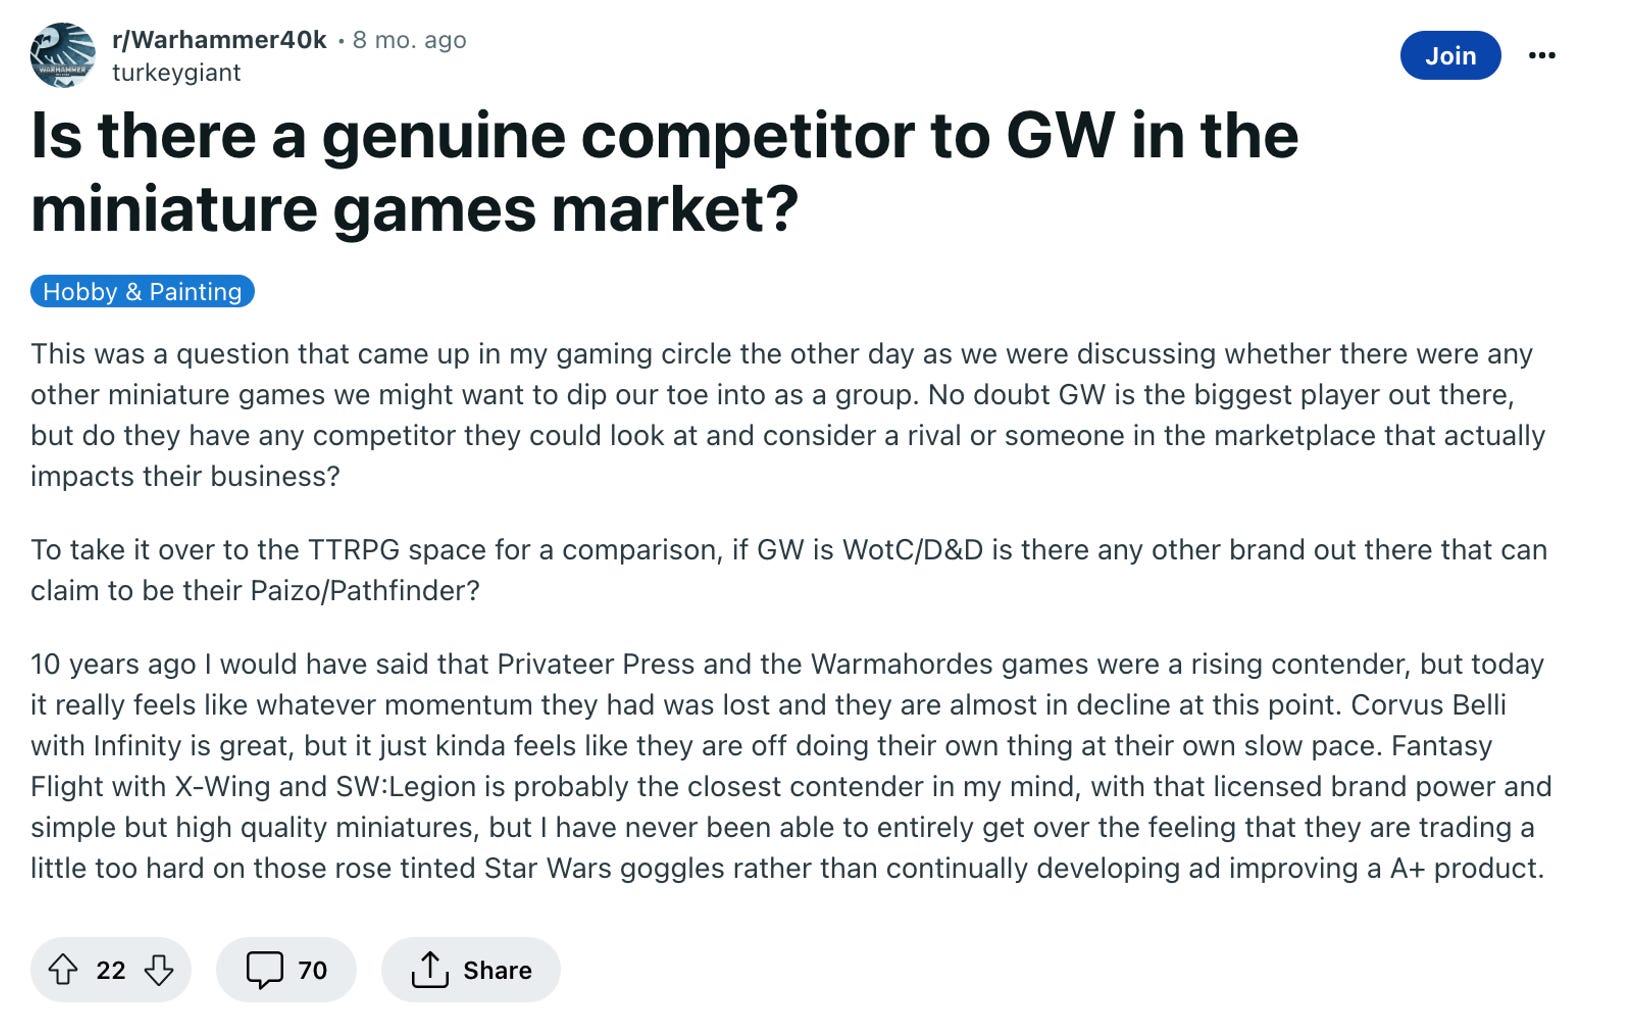Open the post overflow menu (three dots)

coord(1543,56)
